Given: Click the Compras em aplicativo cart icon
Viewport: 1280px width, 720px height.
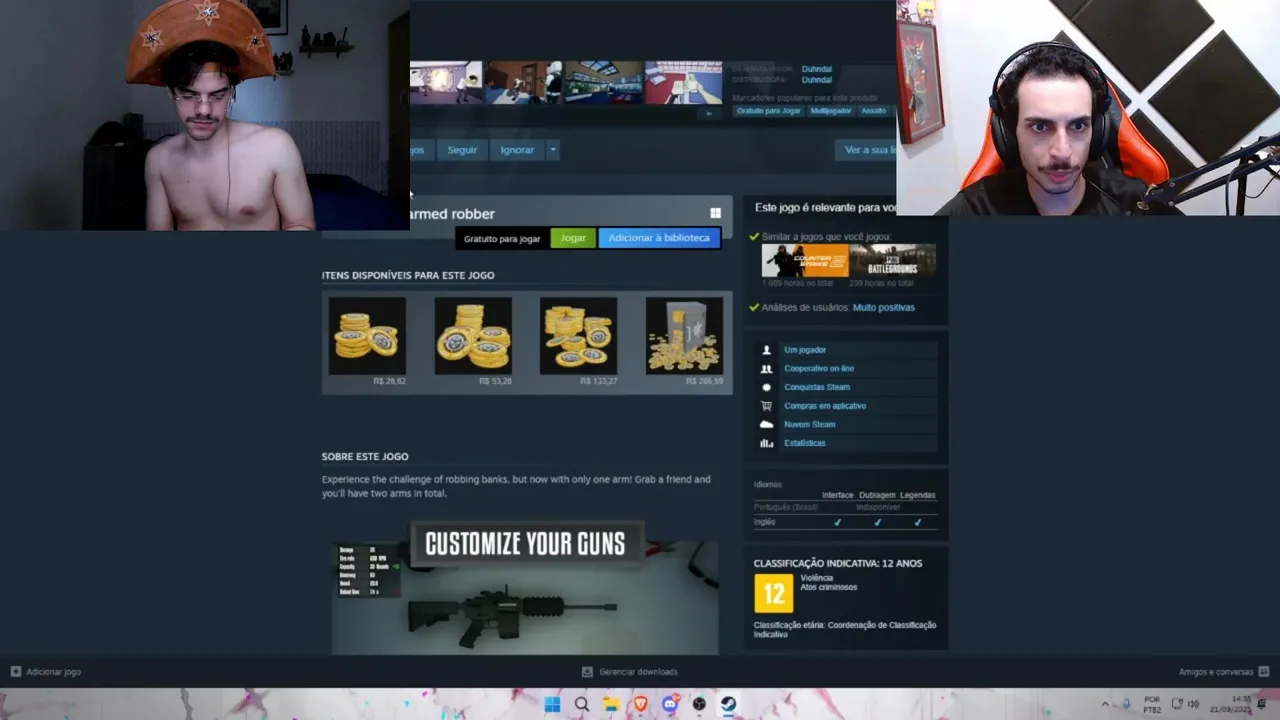Looking at the screenshot, I should tap(766, 406).
